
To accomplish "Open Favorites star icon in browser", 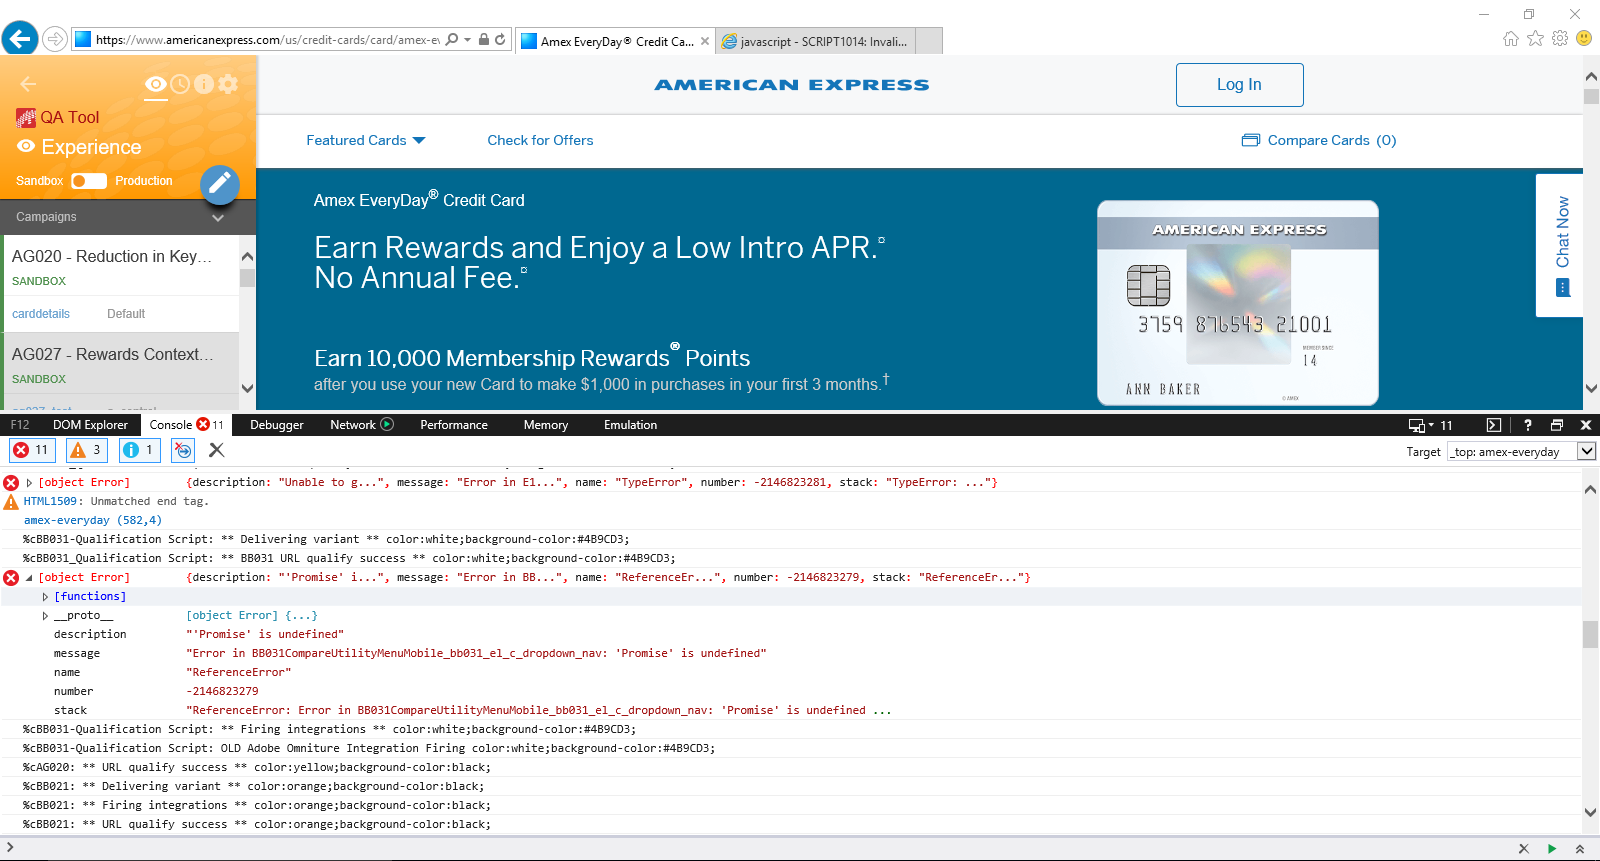I will click(x=1535, y=38).
